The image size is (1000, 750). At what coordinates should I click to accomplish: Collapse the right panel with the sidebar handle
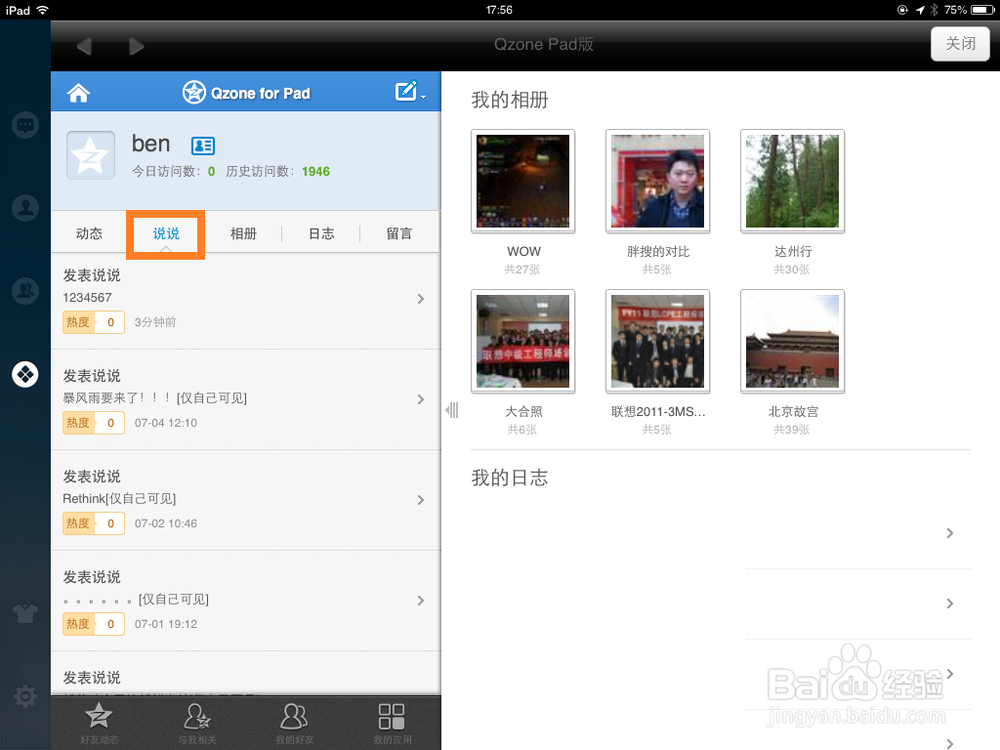click(451, 410)
